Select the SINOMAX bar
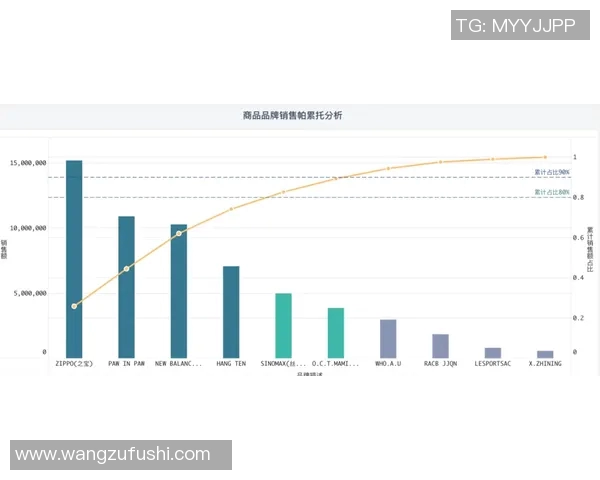Image resolution: width=600 pixels, height=480 pixels. click(x=284, y=325)
